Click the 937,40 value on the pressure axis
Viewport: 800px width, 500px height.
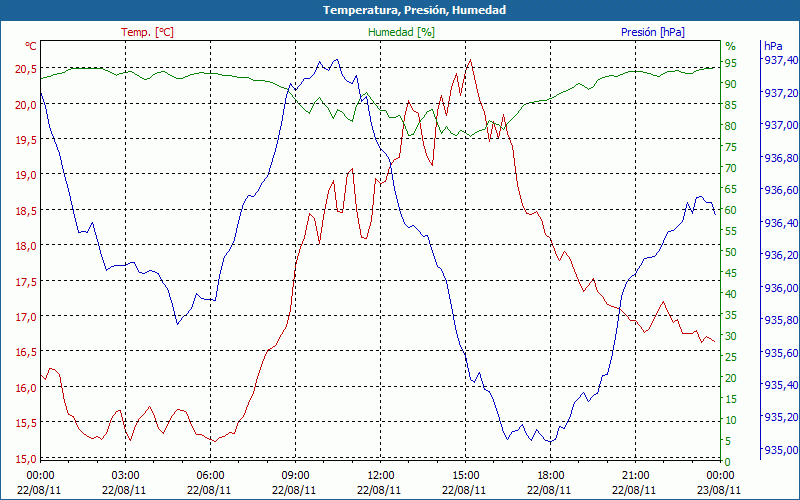[x=781, y=60]
